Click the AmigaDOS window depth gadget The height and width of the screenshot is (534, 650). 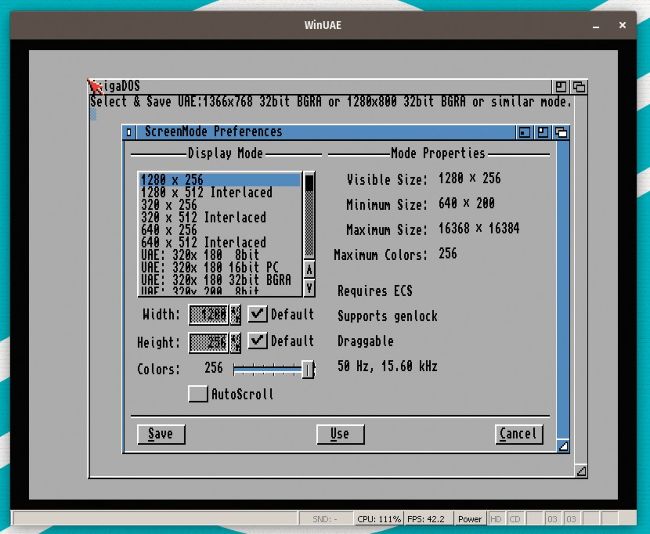(579, 87)
